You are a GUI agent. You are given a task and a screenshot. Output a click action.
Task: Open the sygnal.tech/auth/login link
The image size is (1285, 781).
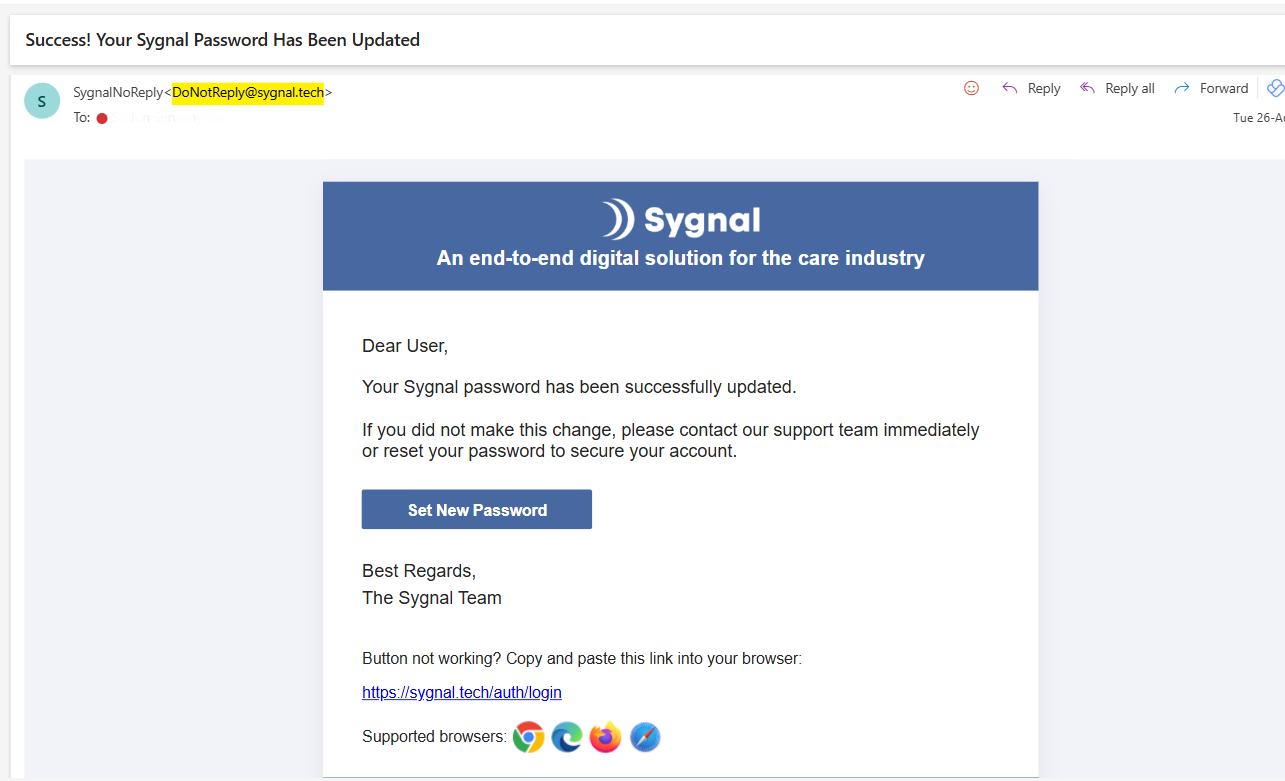(461, 692)
